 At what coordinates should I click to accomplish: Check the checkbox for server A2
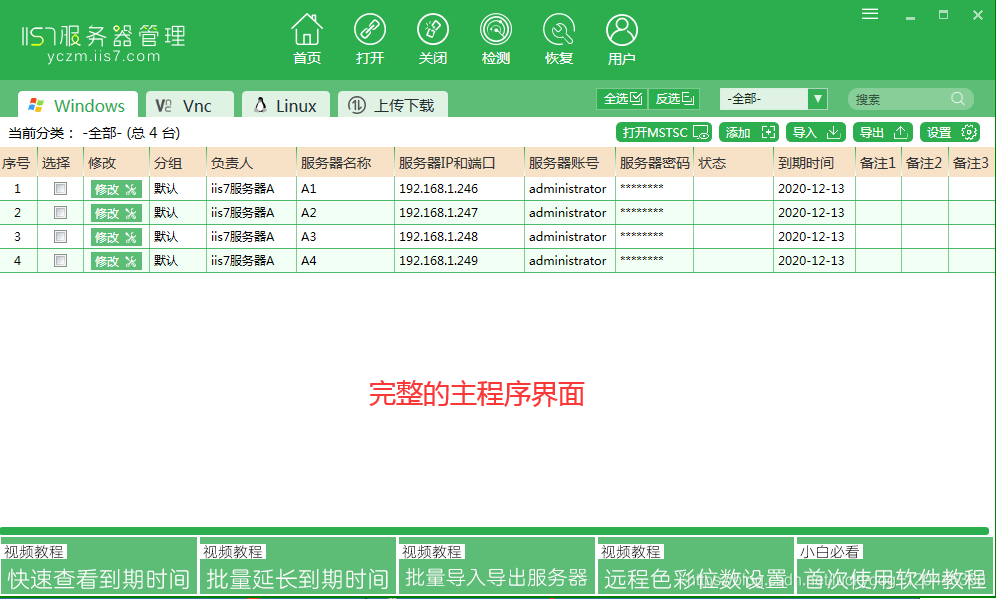tap(60, 212)
